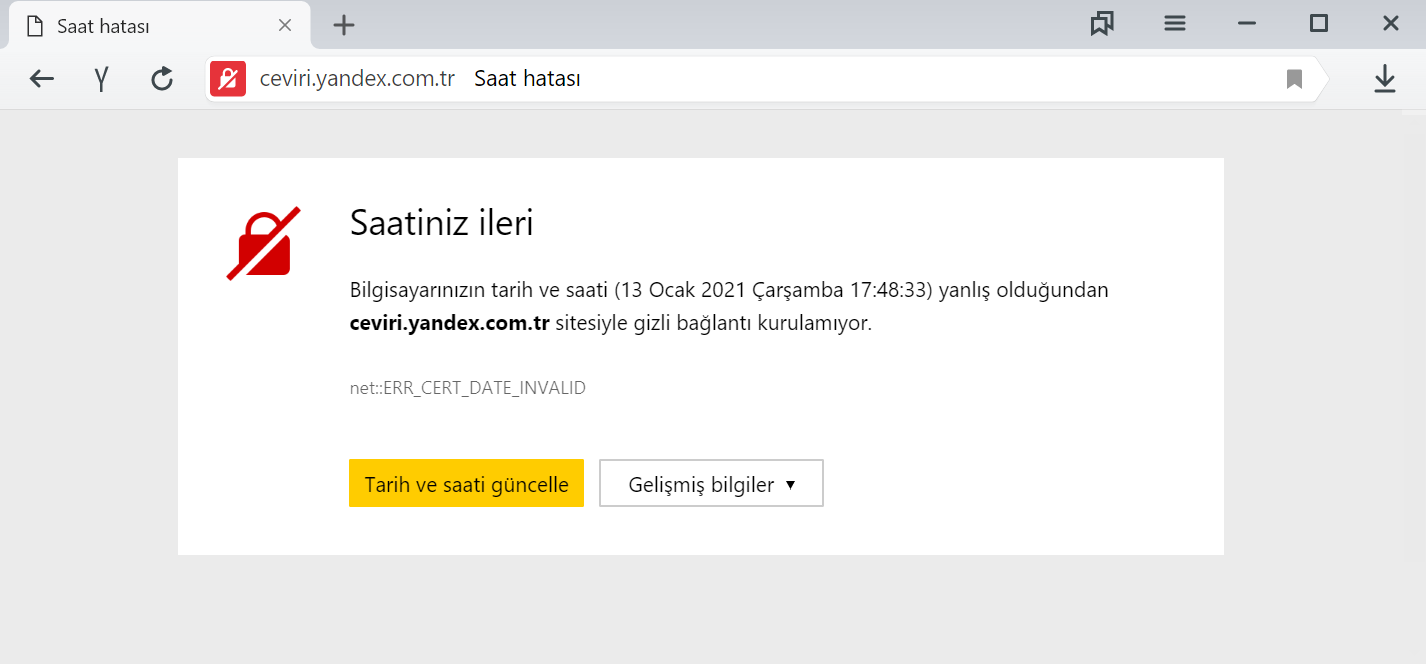
Task: Bookmark this page with the flag icon
Action: 1294,79
